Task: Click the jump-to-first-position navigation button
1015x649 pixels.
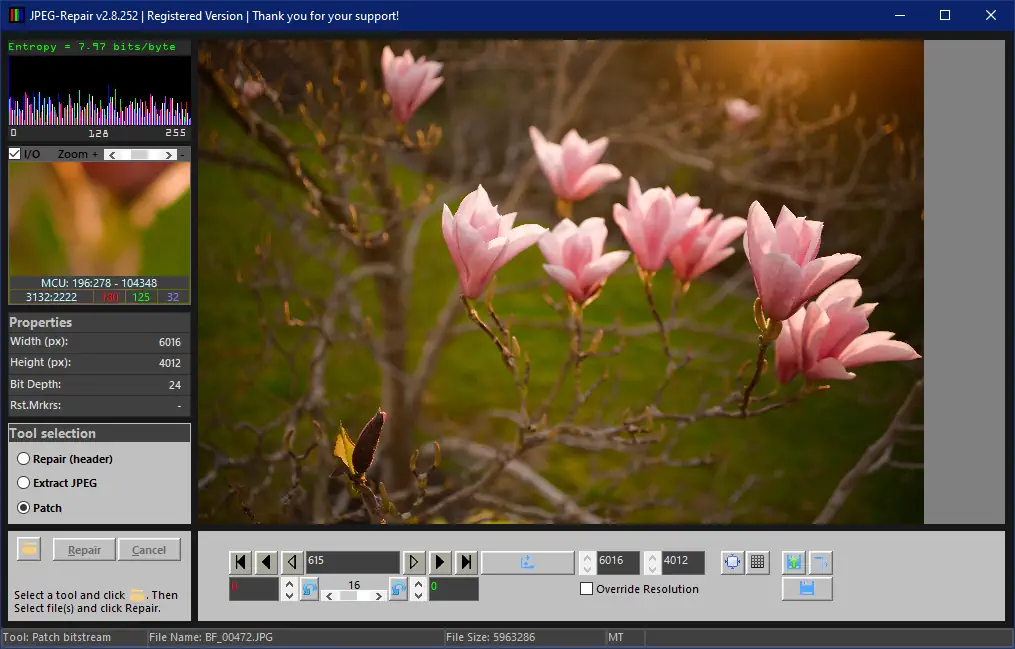Action: 240,563
